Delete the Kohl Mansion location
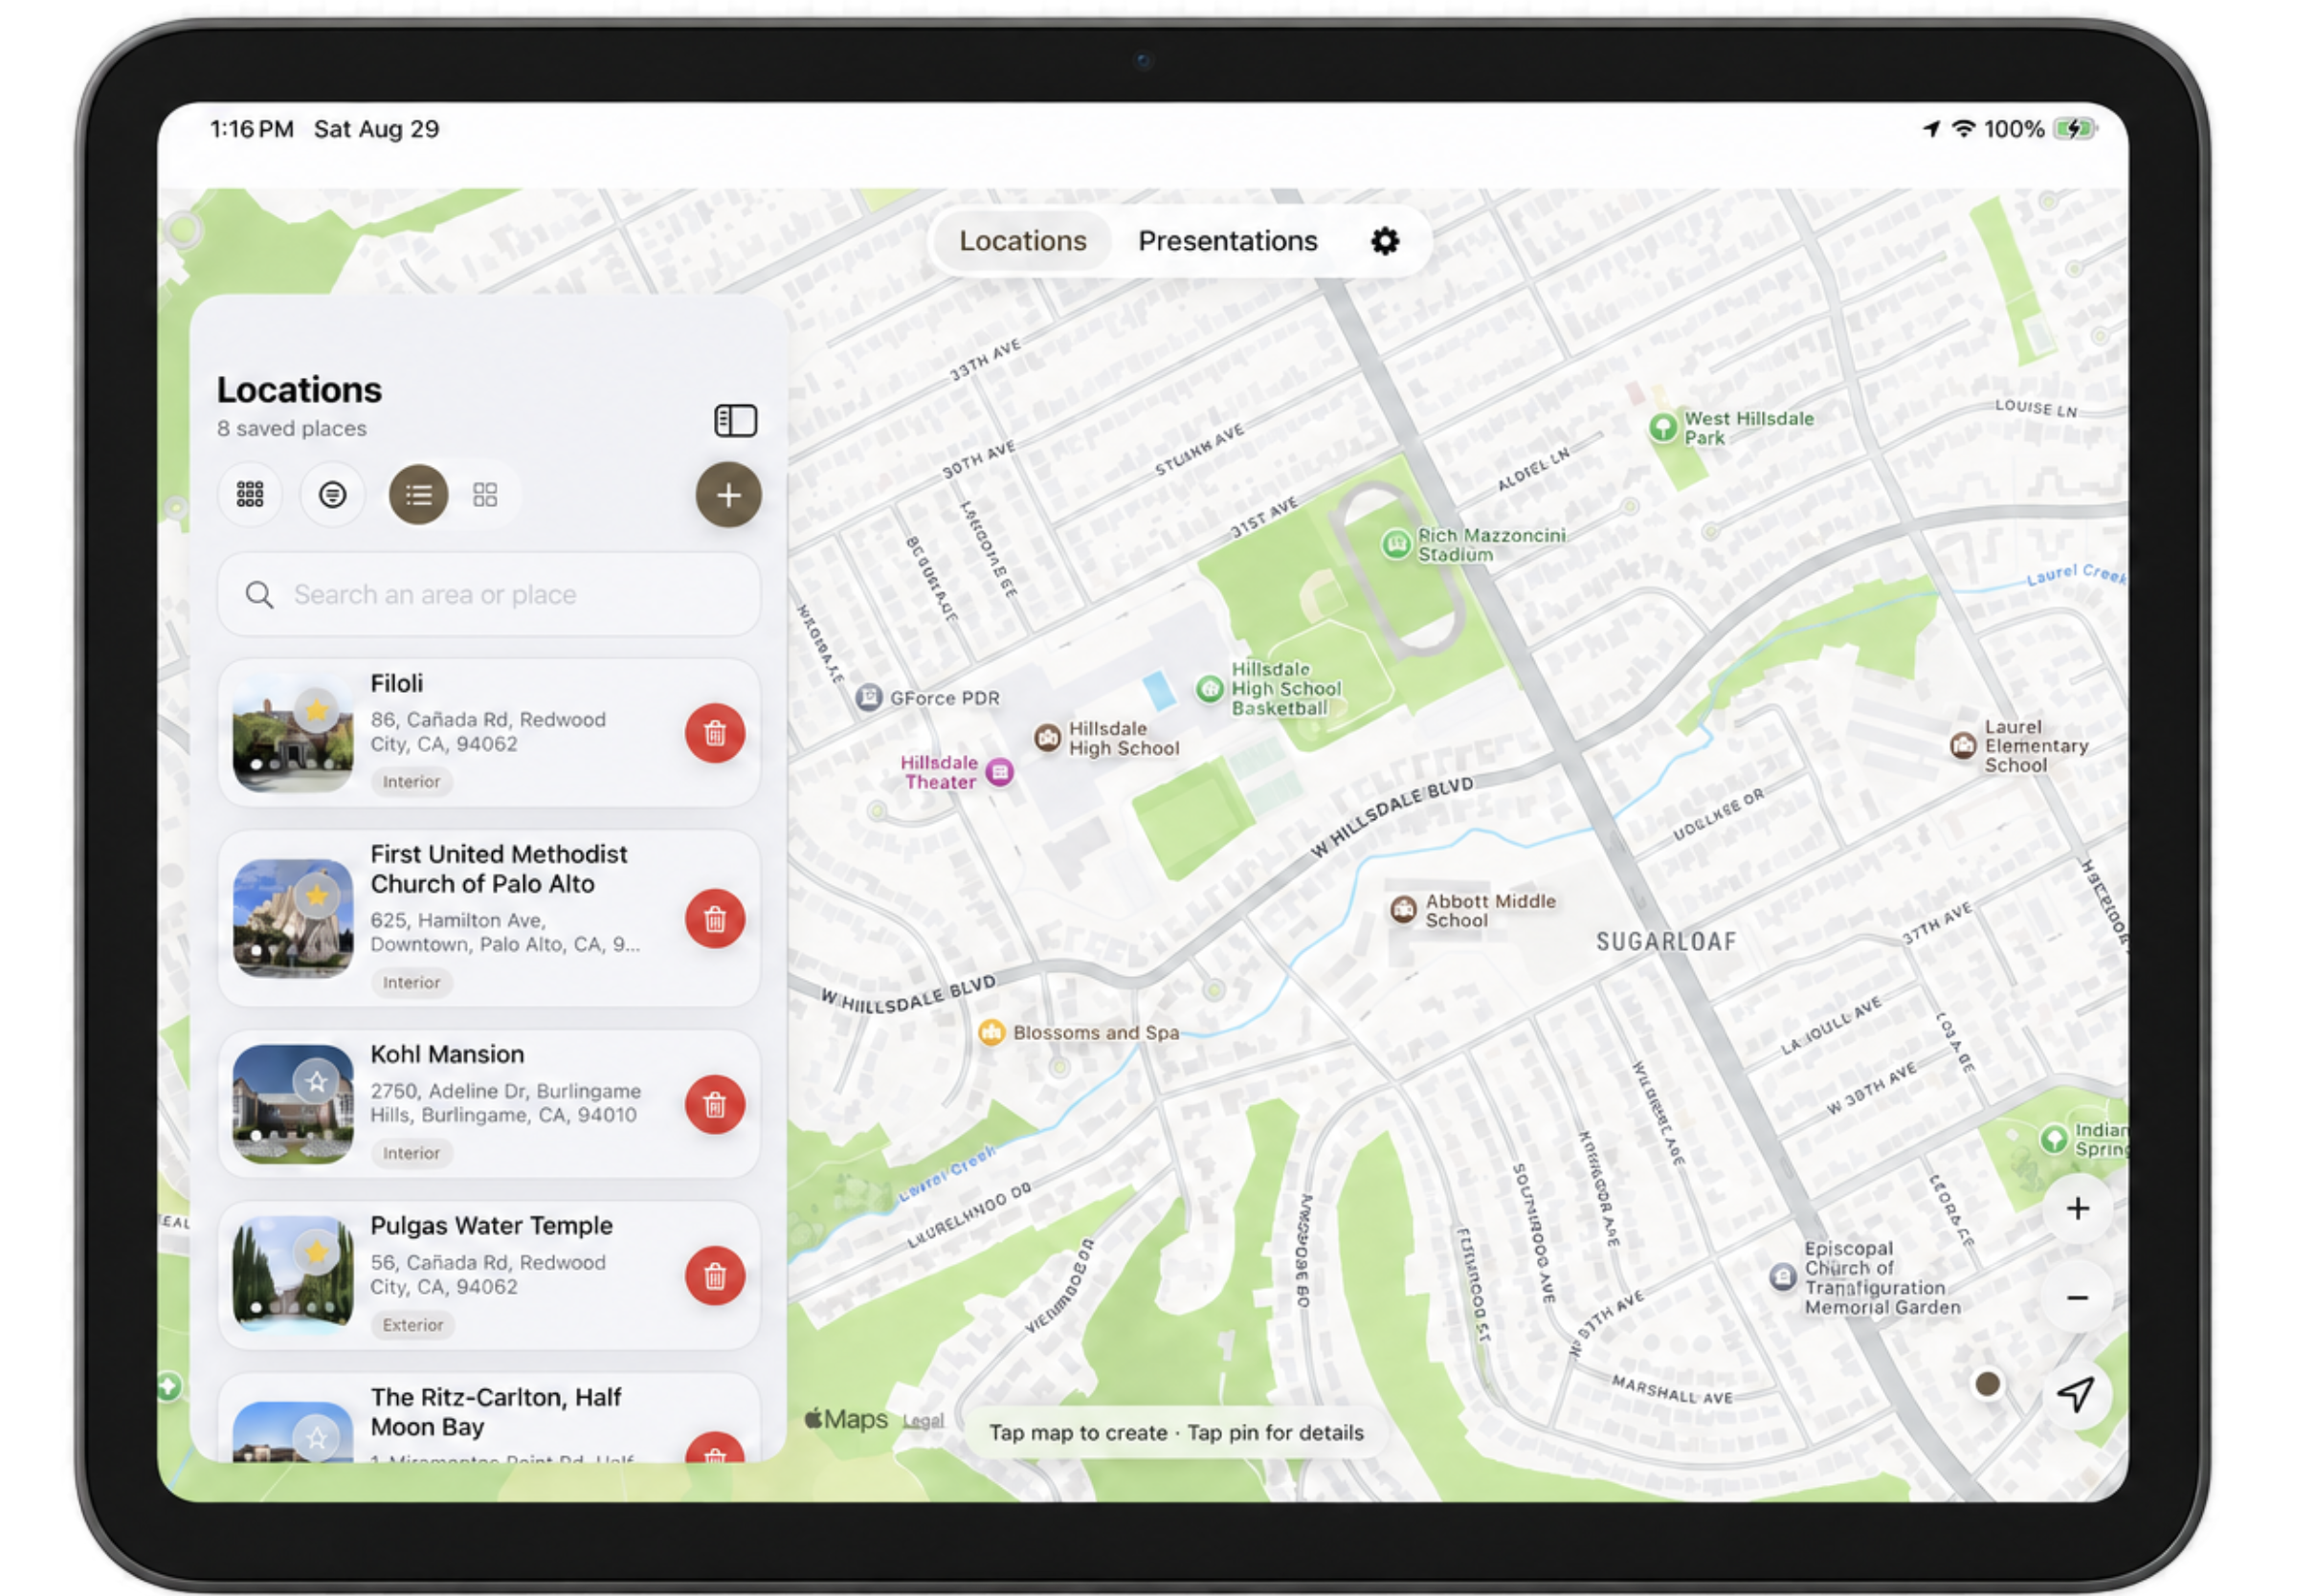This screenshot has width=2316, height=1596. [714, 1104]
